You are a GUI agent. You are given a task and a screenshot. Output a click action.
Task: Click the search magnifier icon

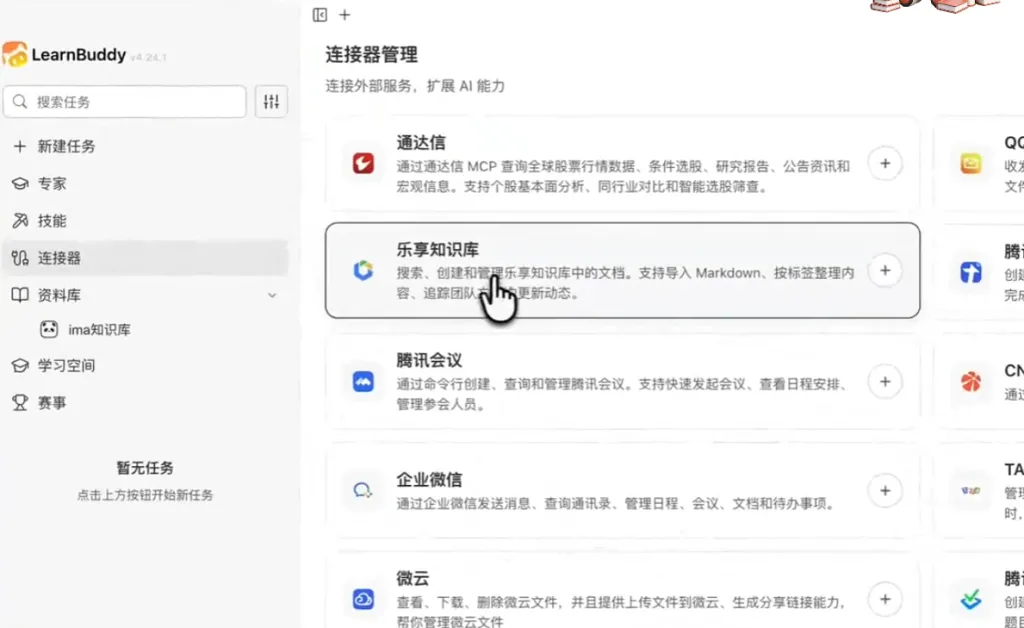coord(20,101)
